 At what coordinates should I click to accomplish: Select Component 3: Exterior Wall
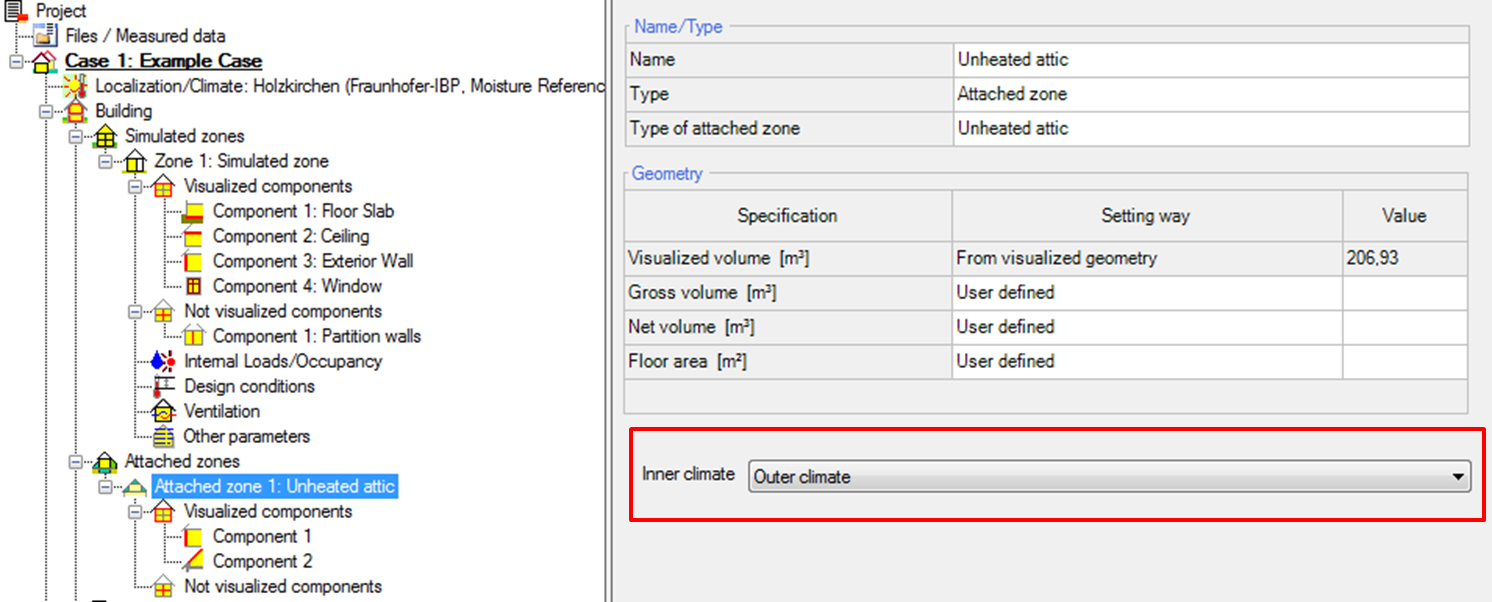click(x=313, y=261)
